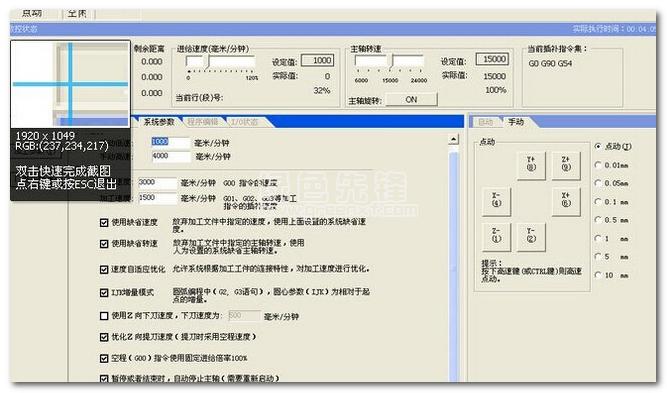Image resolution: width=667 pixels, height=393 pixels.
Task: Switch to the 手动 mode tab
Action: pos(516,122)
